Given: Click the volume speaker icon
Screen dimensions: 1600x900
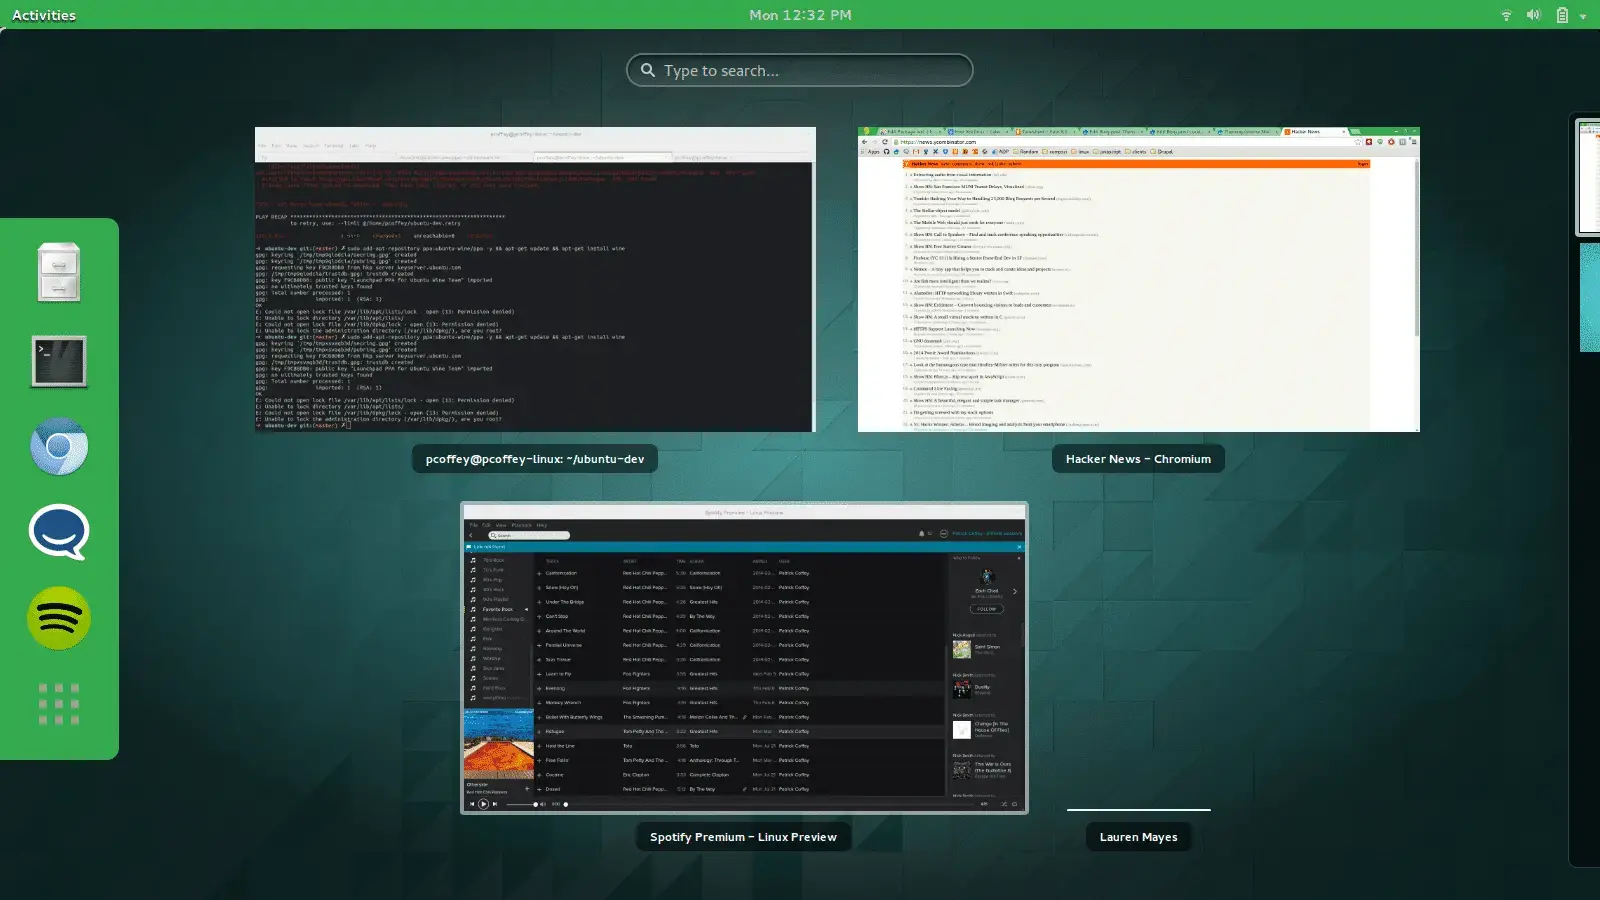Looking at the screenshot, I should coord(1533,15).
